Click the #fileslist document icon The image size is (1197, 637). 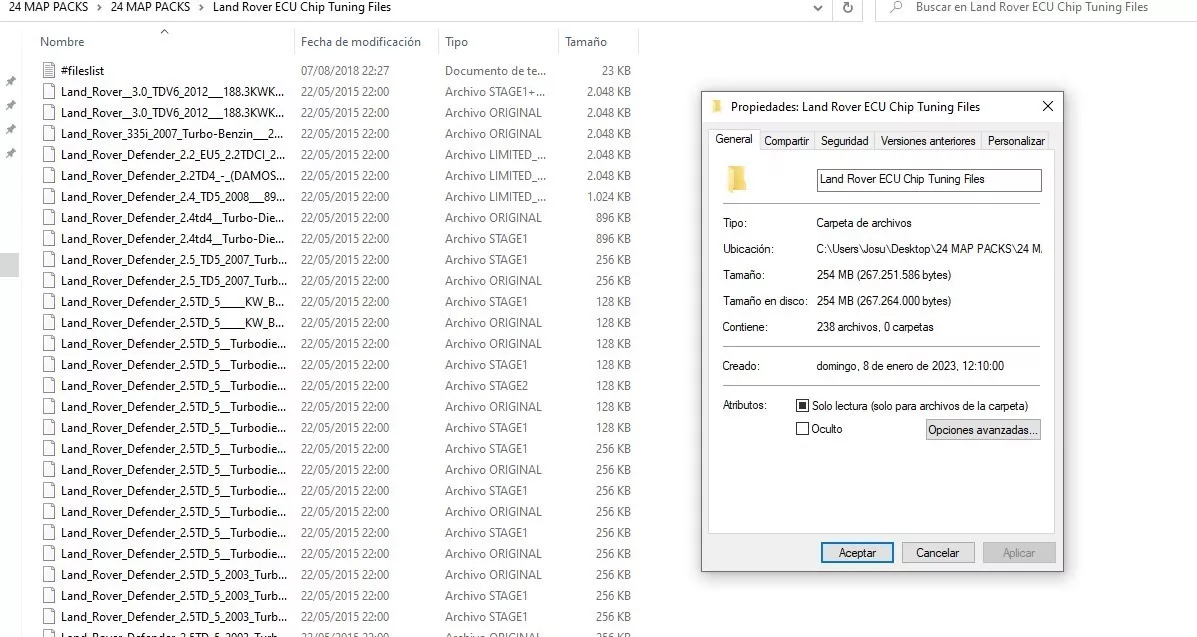pyautogui.click(x=49, y=70)
